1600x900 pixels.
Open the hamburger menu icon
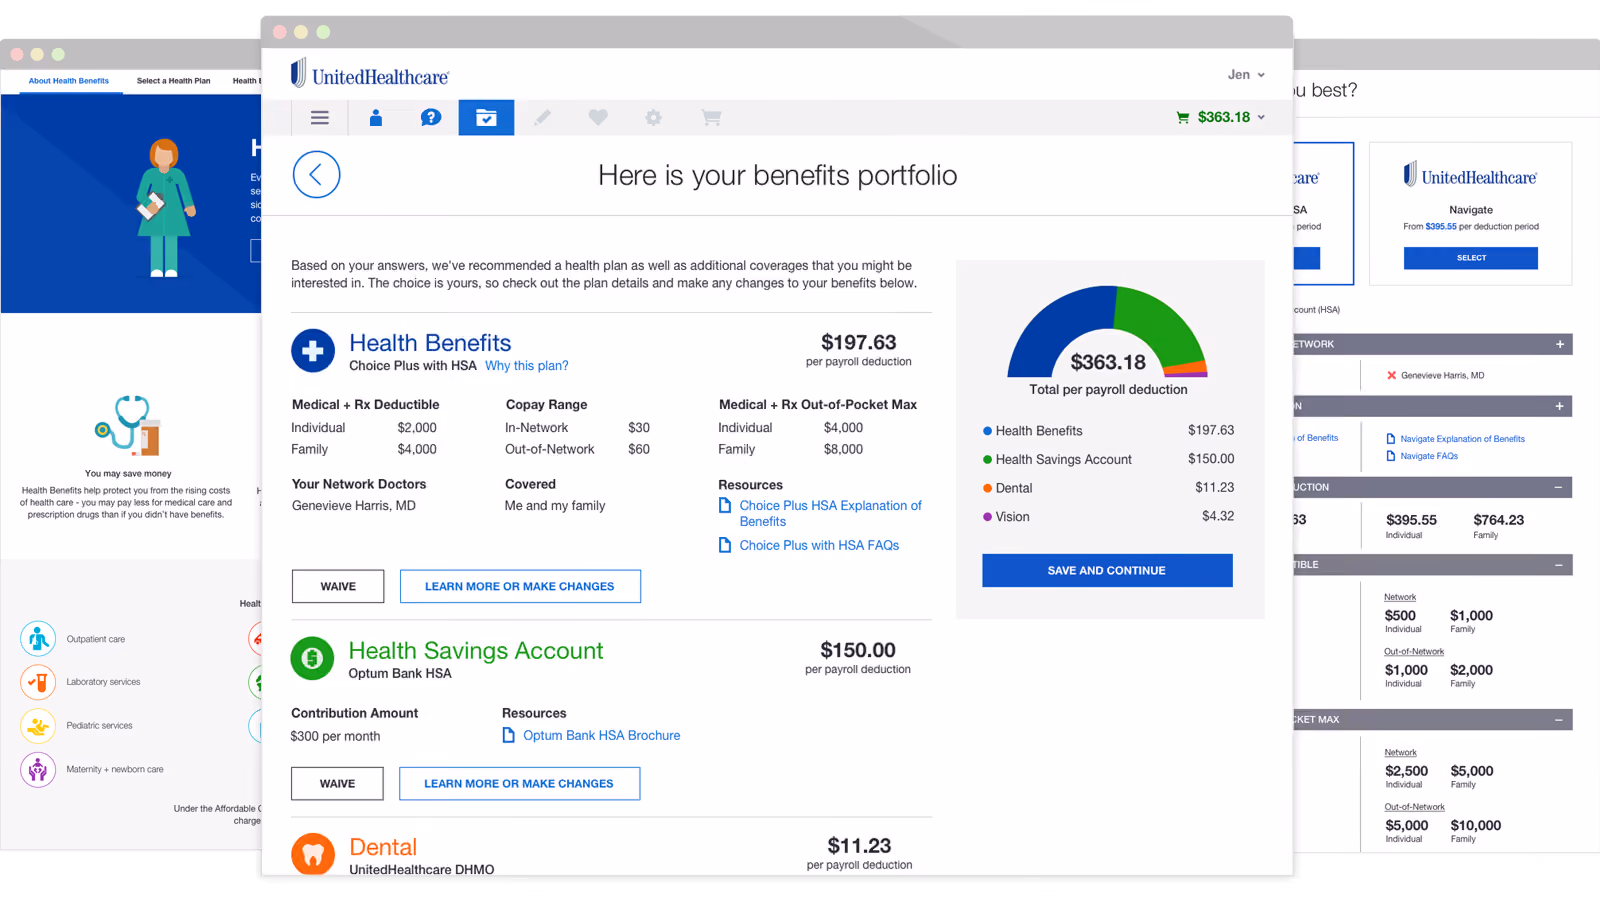click(x=320, y=118)
